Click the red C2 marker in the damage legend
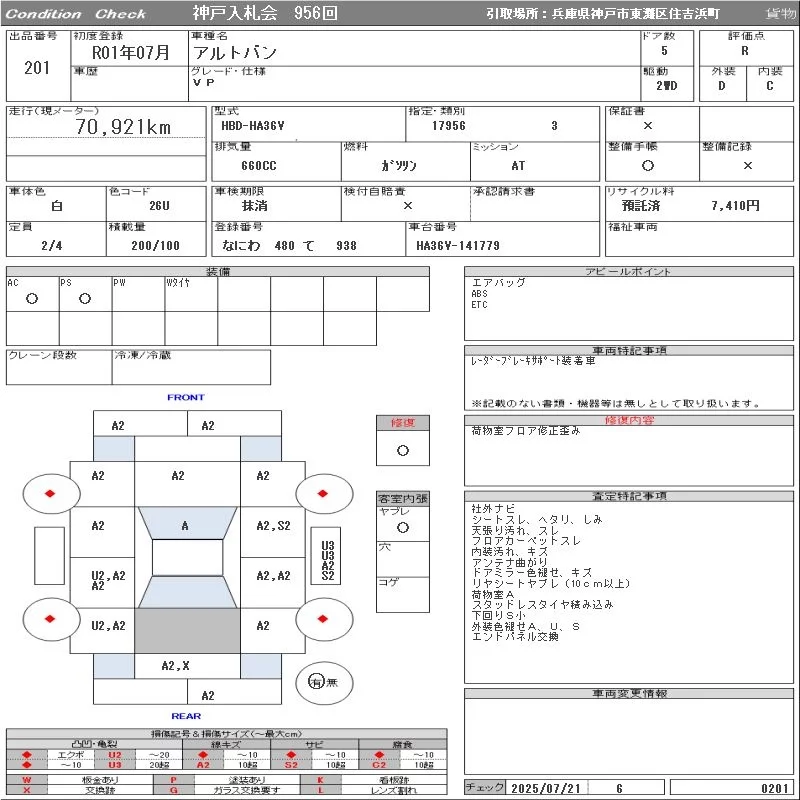 (379, 764)
